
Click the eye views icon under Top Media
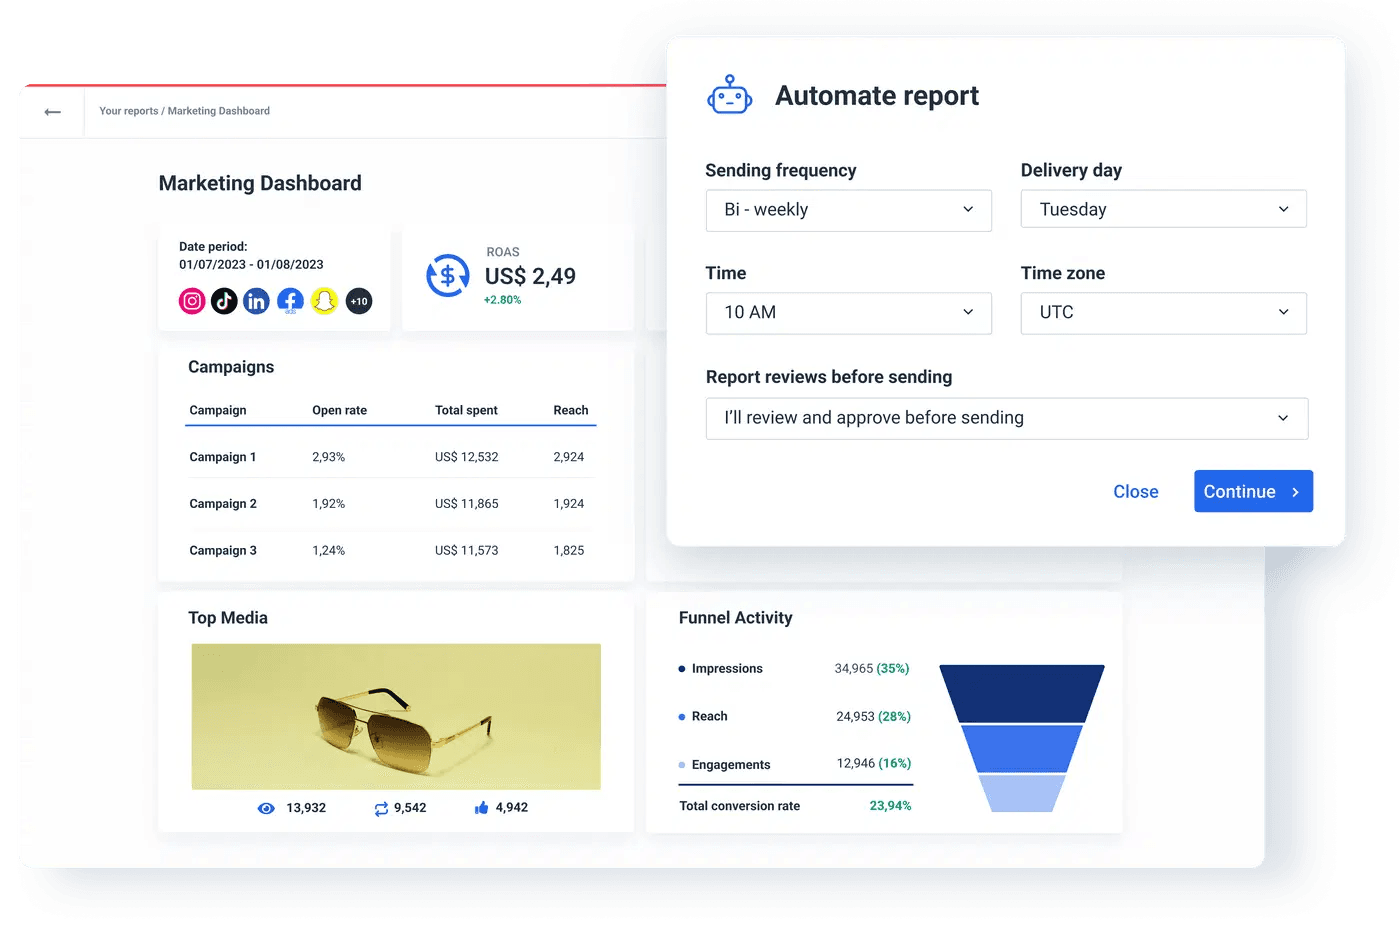(x=266, y=808)
